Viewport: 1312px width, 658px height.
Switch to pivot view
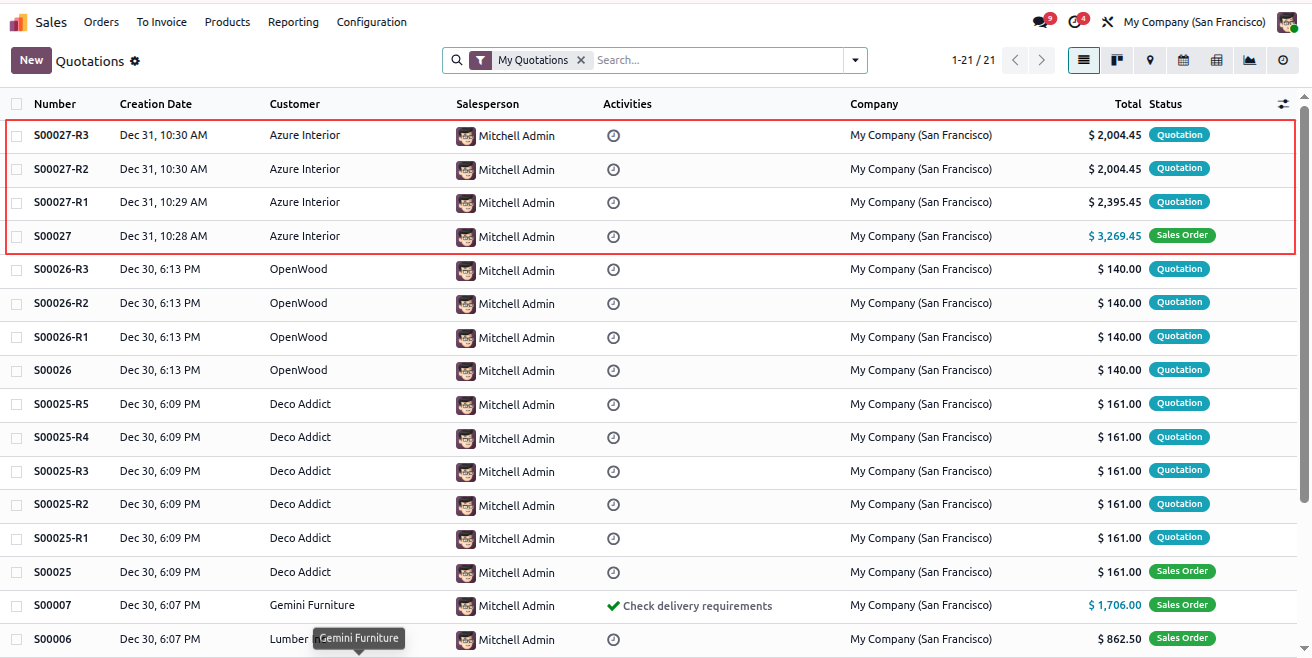tap(1216, 60)
